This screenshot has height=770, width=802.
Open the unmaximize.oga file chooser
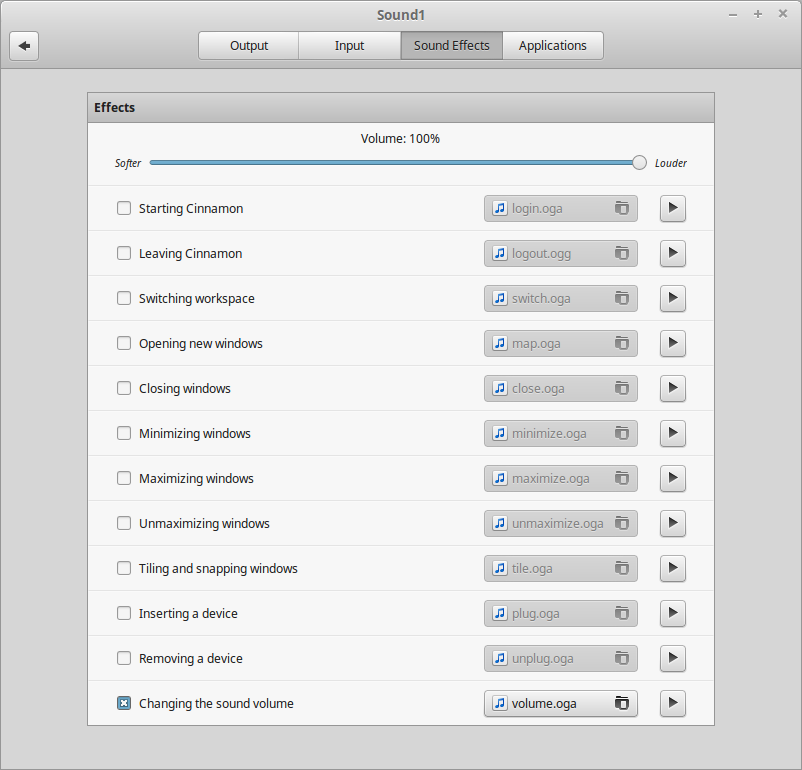click(561, 523)
